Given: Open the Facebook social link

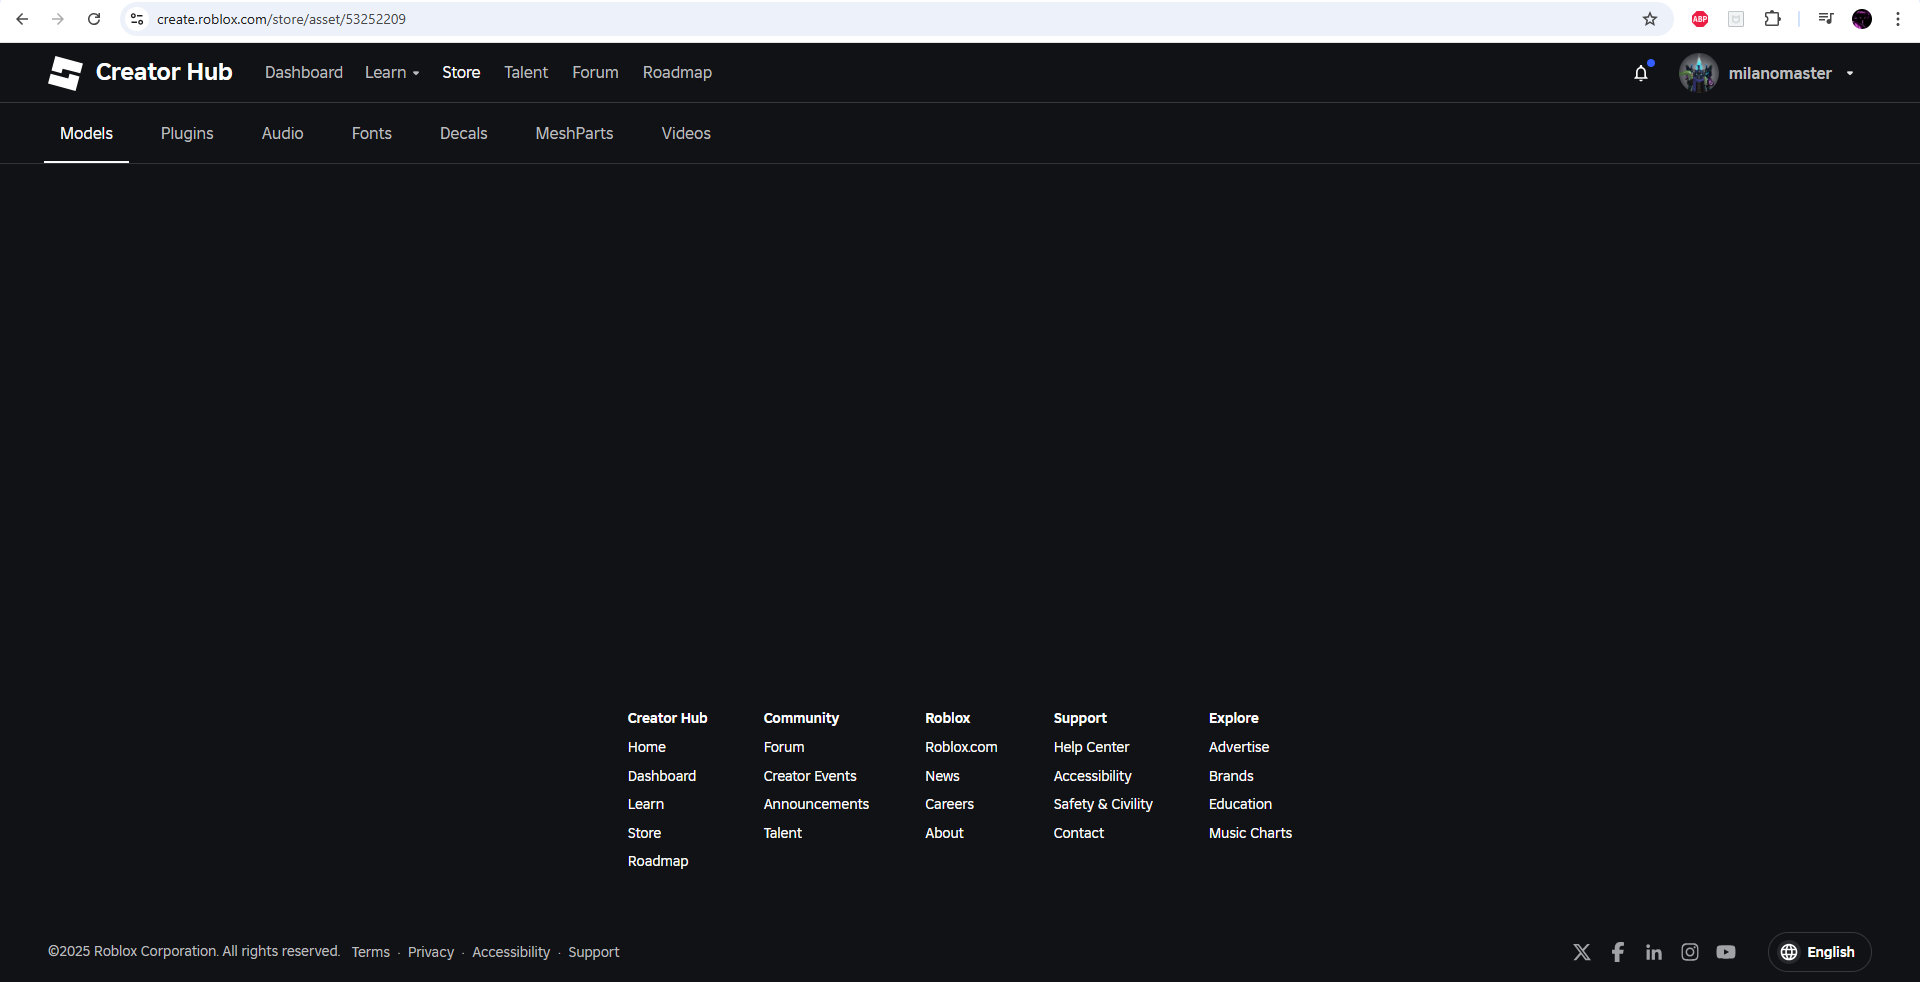Looking at the screenshot, I should coord(1618,952).
